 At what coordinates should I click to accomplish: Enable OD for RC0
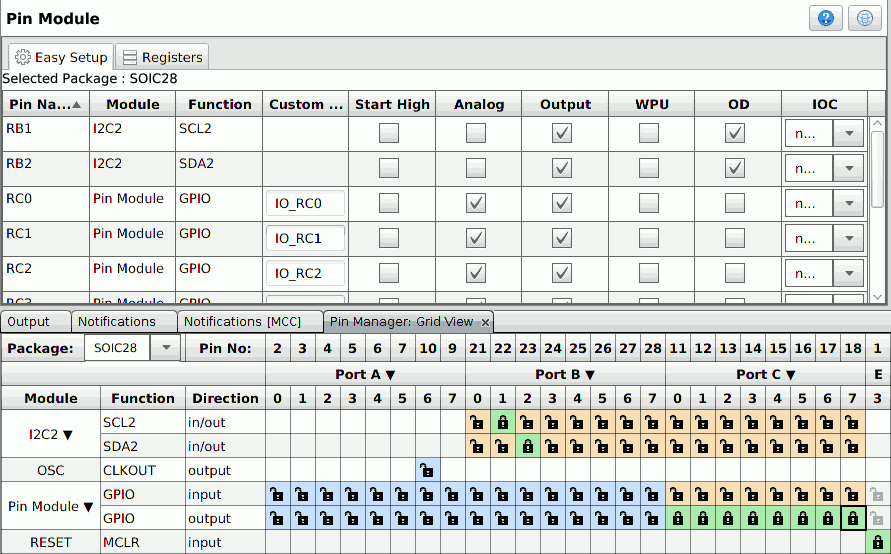(735, 203)
